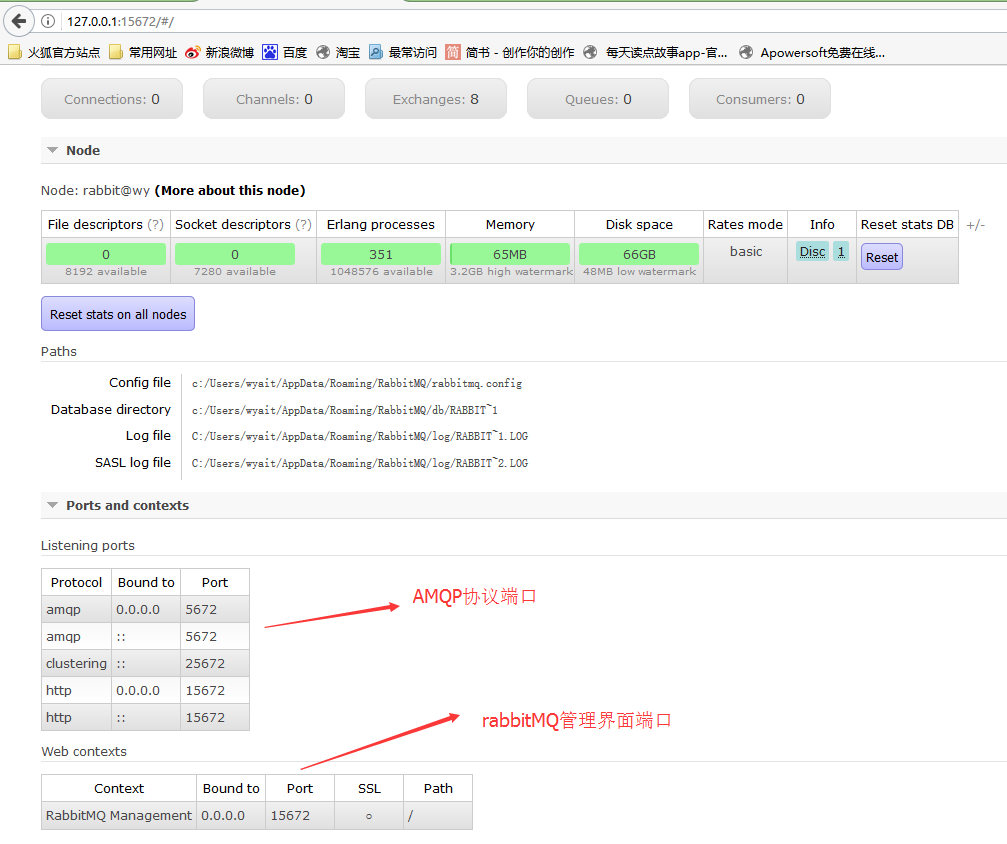The image size is (1007, 844).
Task: Click the File descriptors 0 status bar
Action: point(106,254)
